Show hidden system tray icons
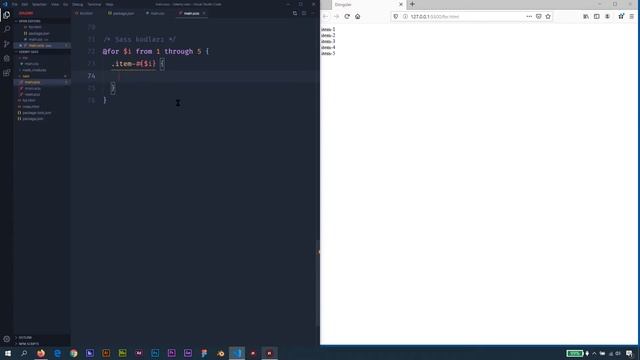The image size is (640, 360). pyautogui.click(x=594, y=353)
